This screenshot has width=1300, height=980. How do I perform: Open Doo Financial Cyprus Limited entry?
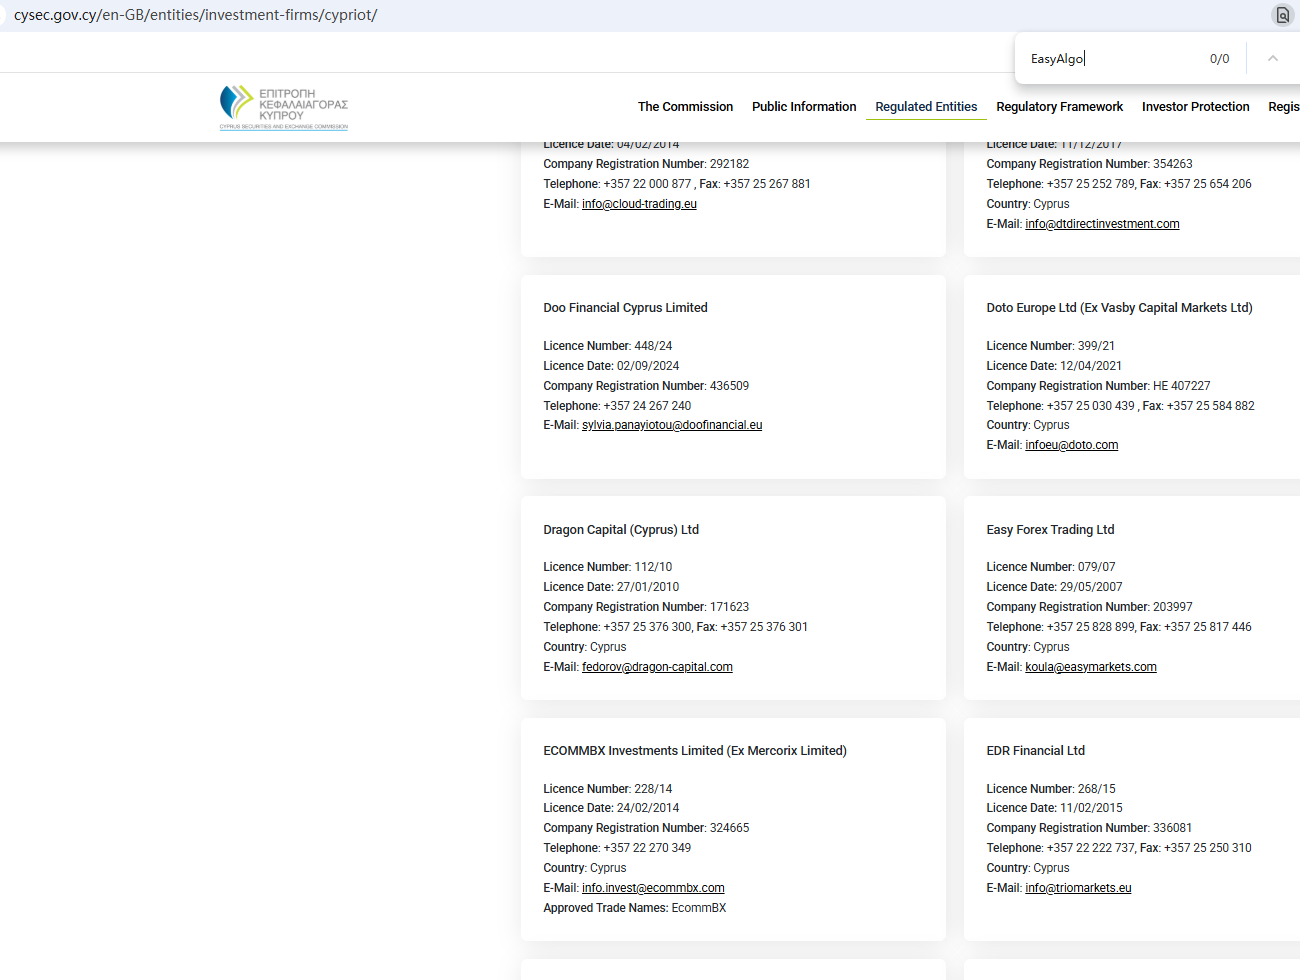[625, 308]
